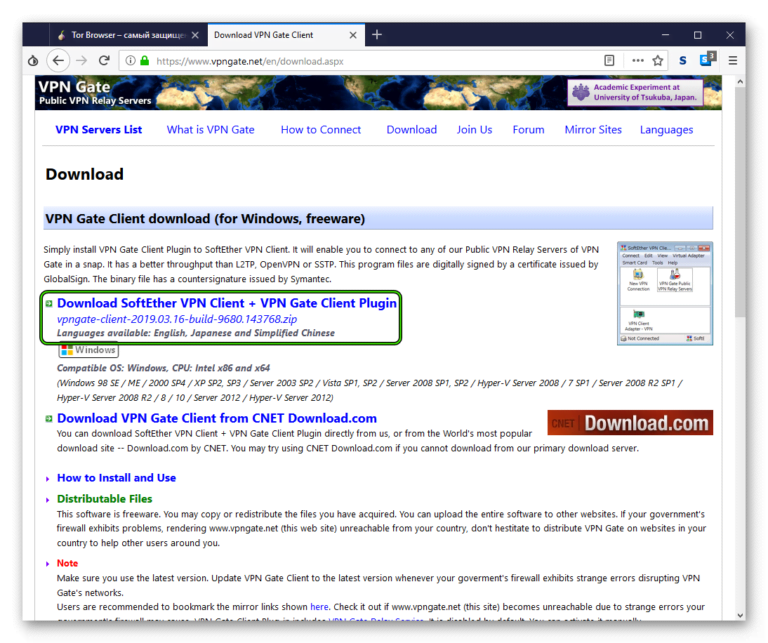Screen dimensions: 768x643
Task: Click the red Note heading
Action: click(67, 563)
